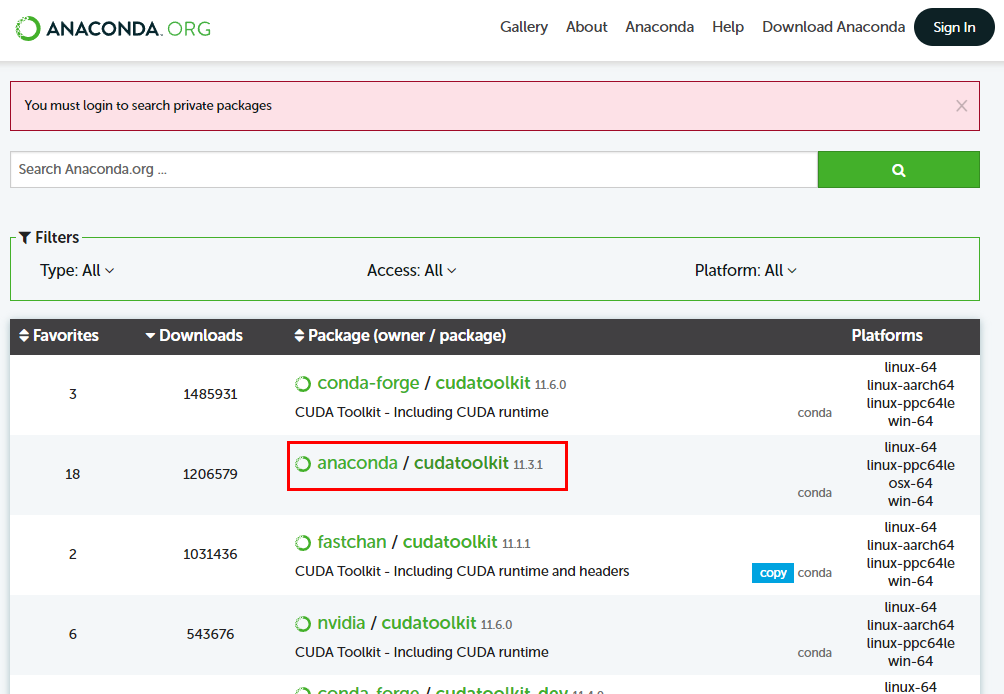Viewport: 1004px width, 694px height.
Task: Sort by the Package (owner / package) header
Action: (x=400, y=335)
